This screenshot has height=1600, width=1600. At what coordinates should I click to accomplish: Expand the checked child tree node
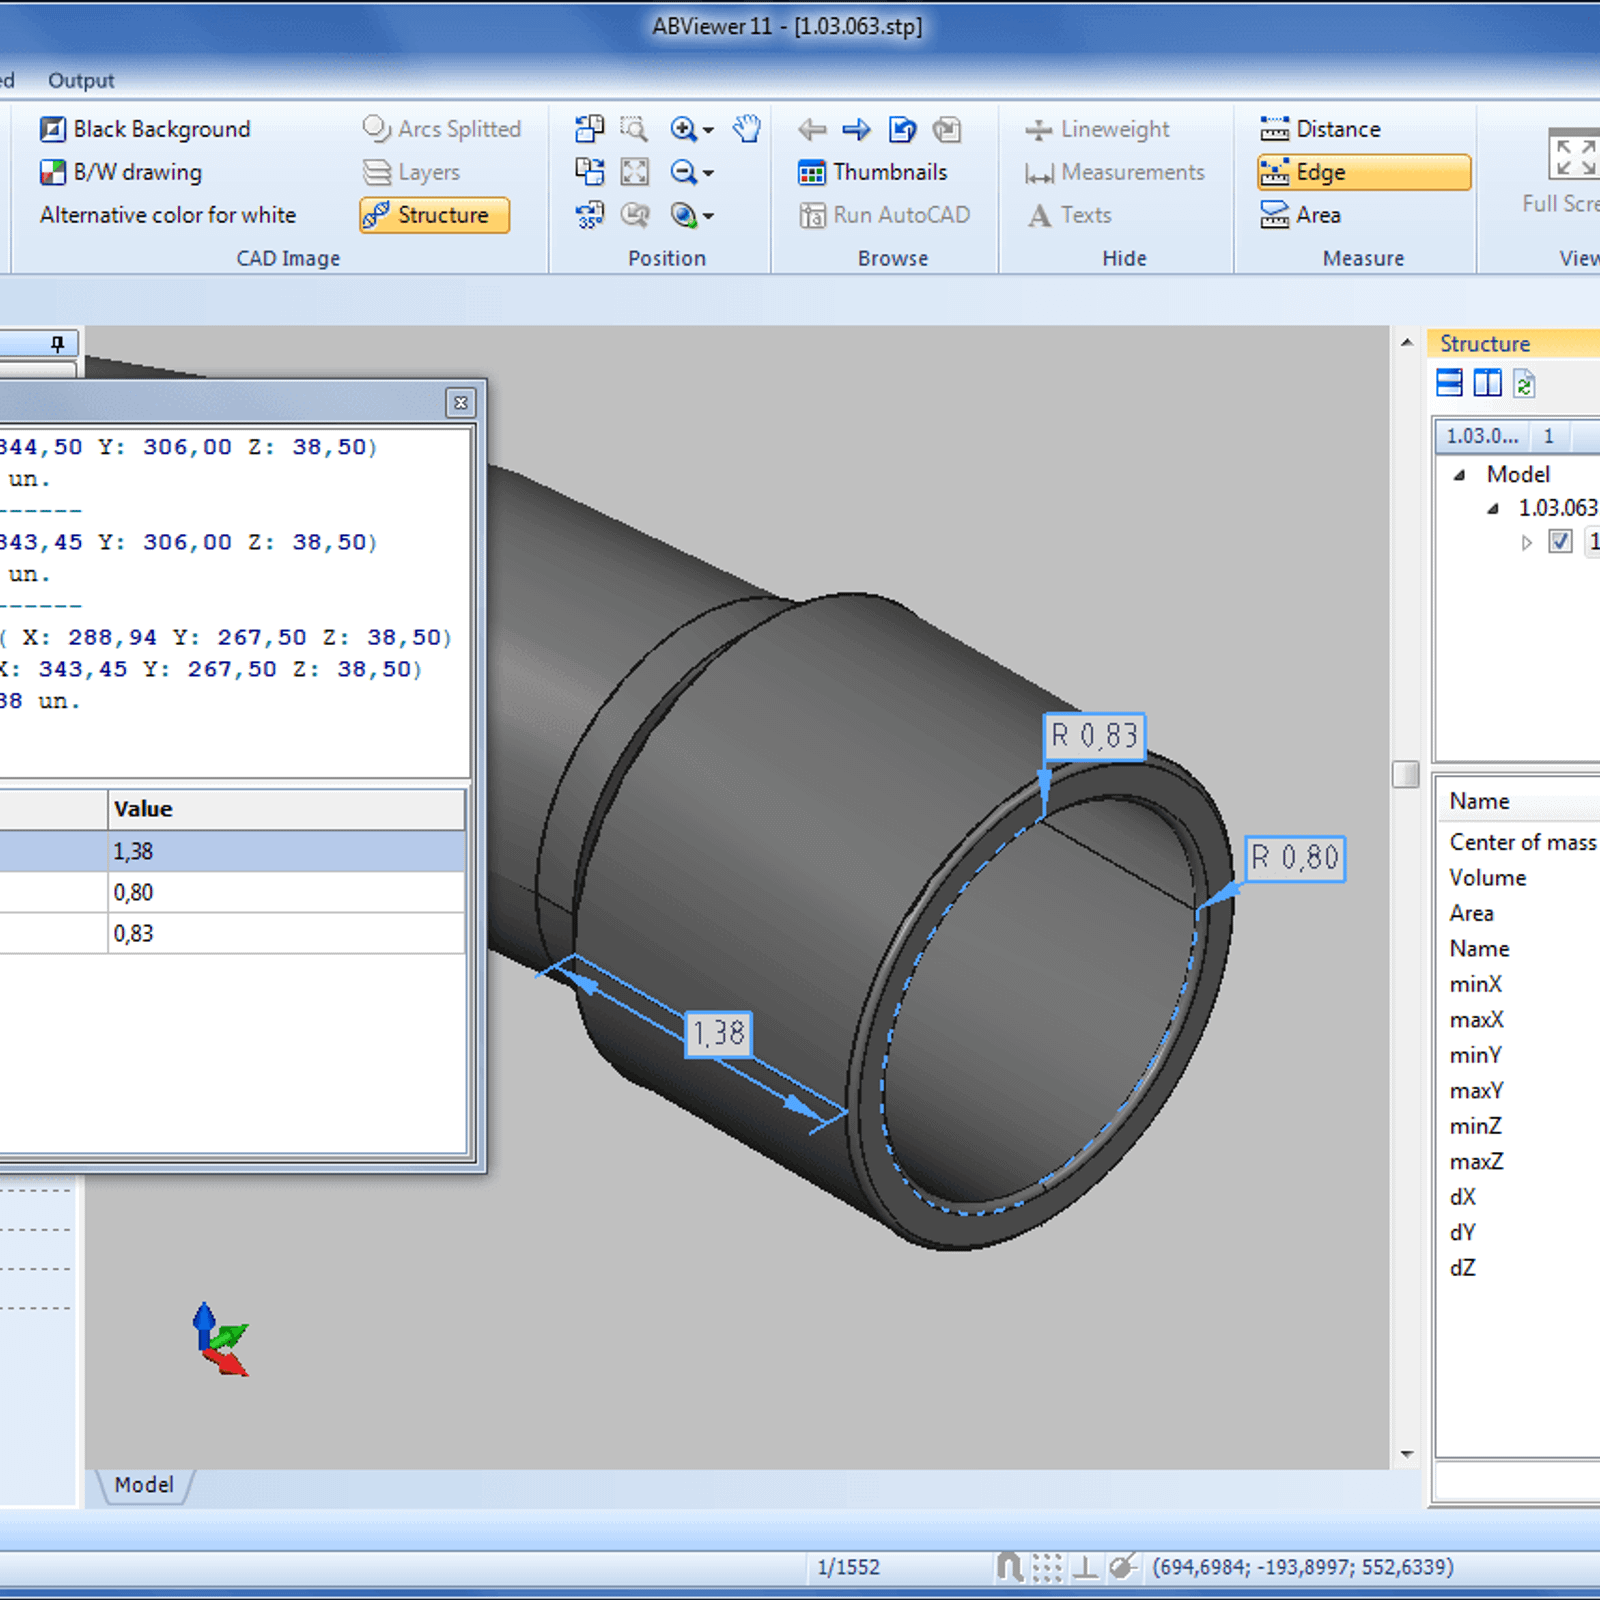[1526, 543]
